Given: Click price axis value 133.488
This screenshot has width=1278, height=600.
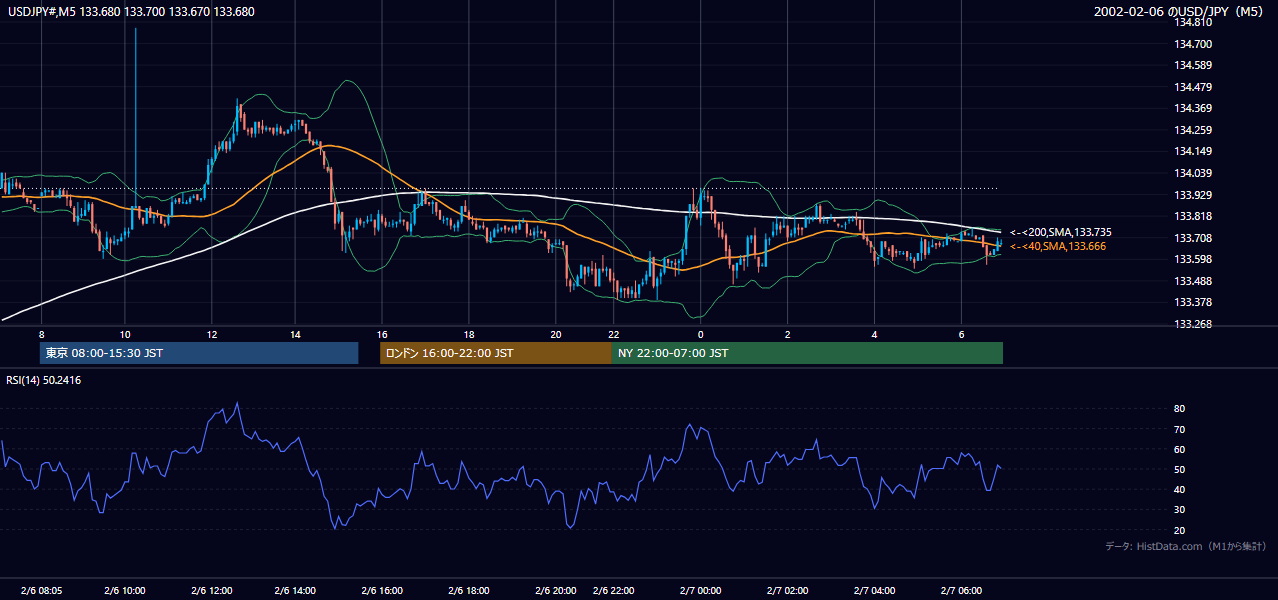Looking at the screenshot, I should pos(1192,281).
